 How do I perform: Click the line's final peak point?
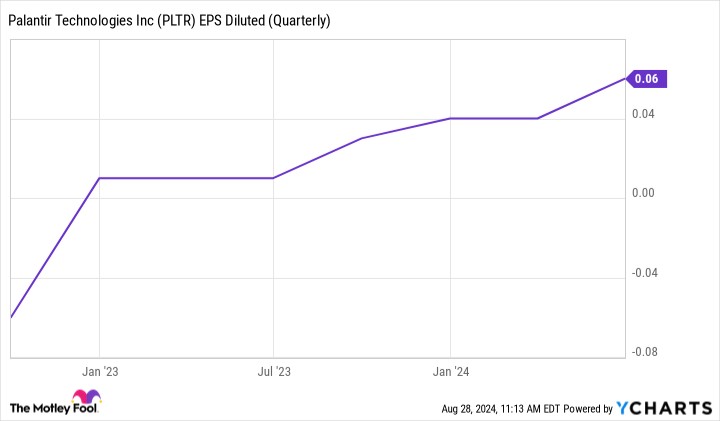[625, 78]
